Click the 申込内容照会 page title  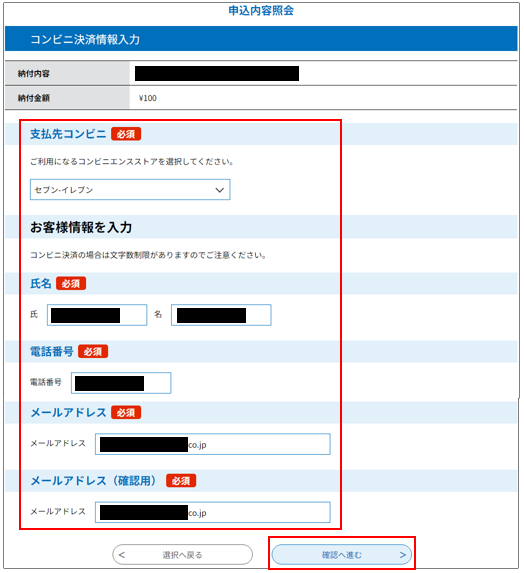261,11
